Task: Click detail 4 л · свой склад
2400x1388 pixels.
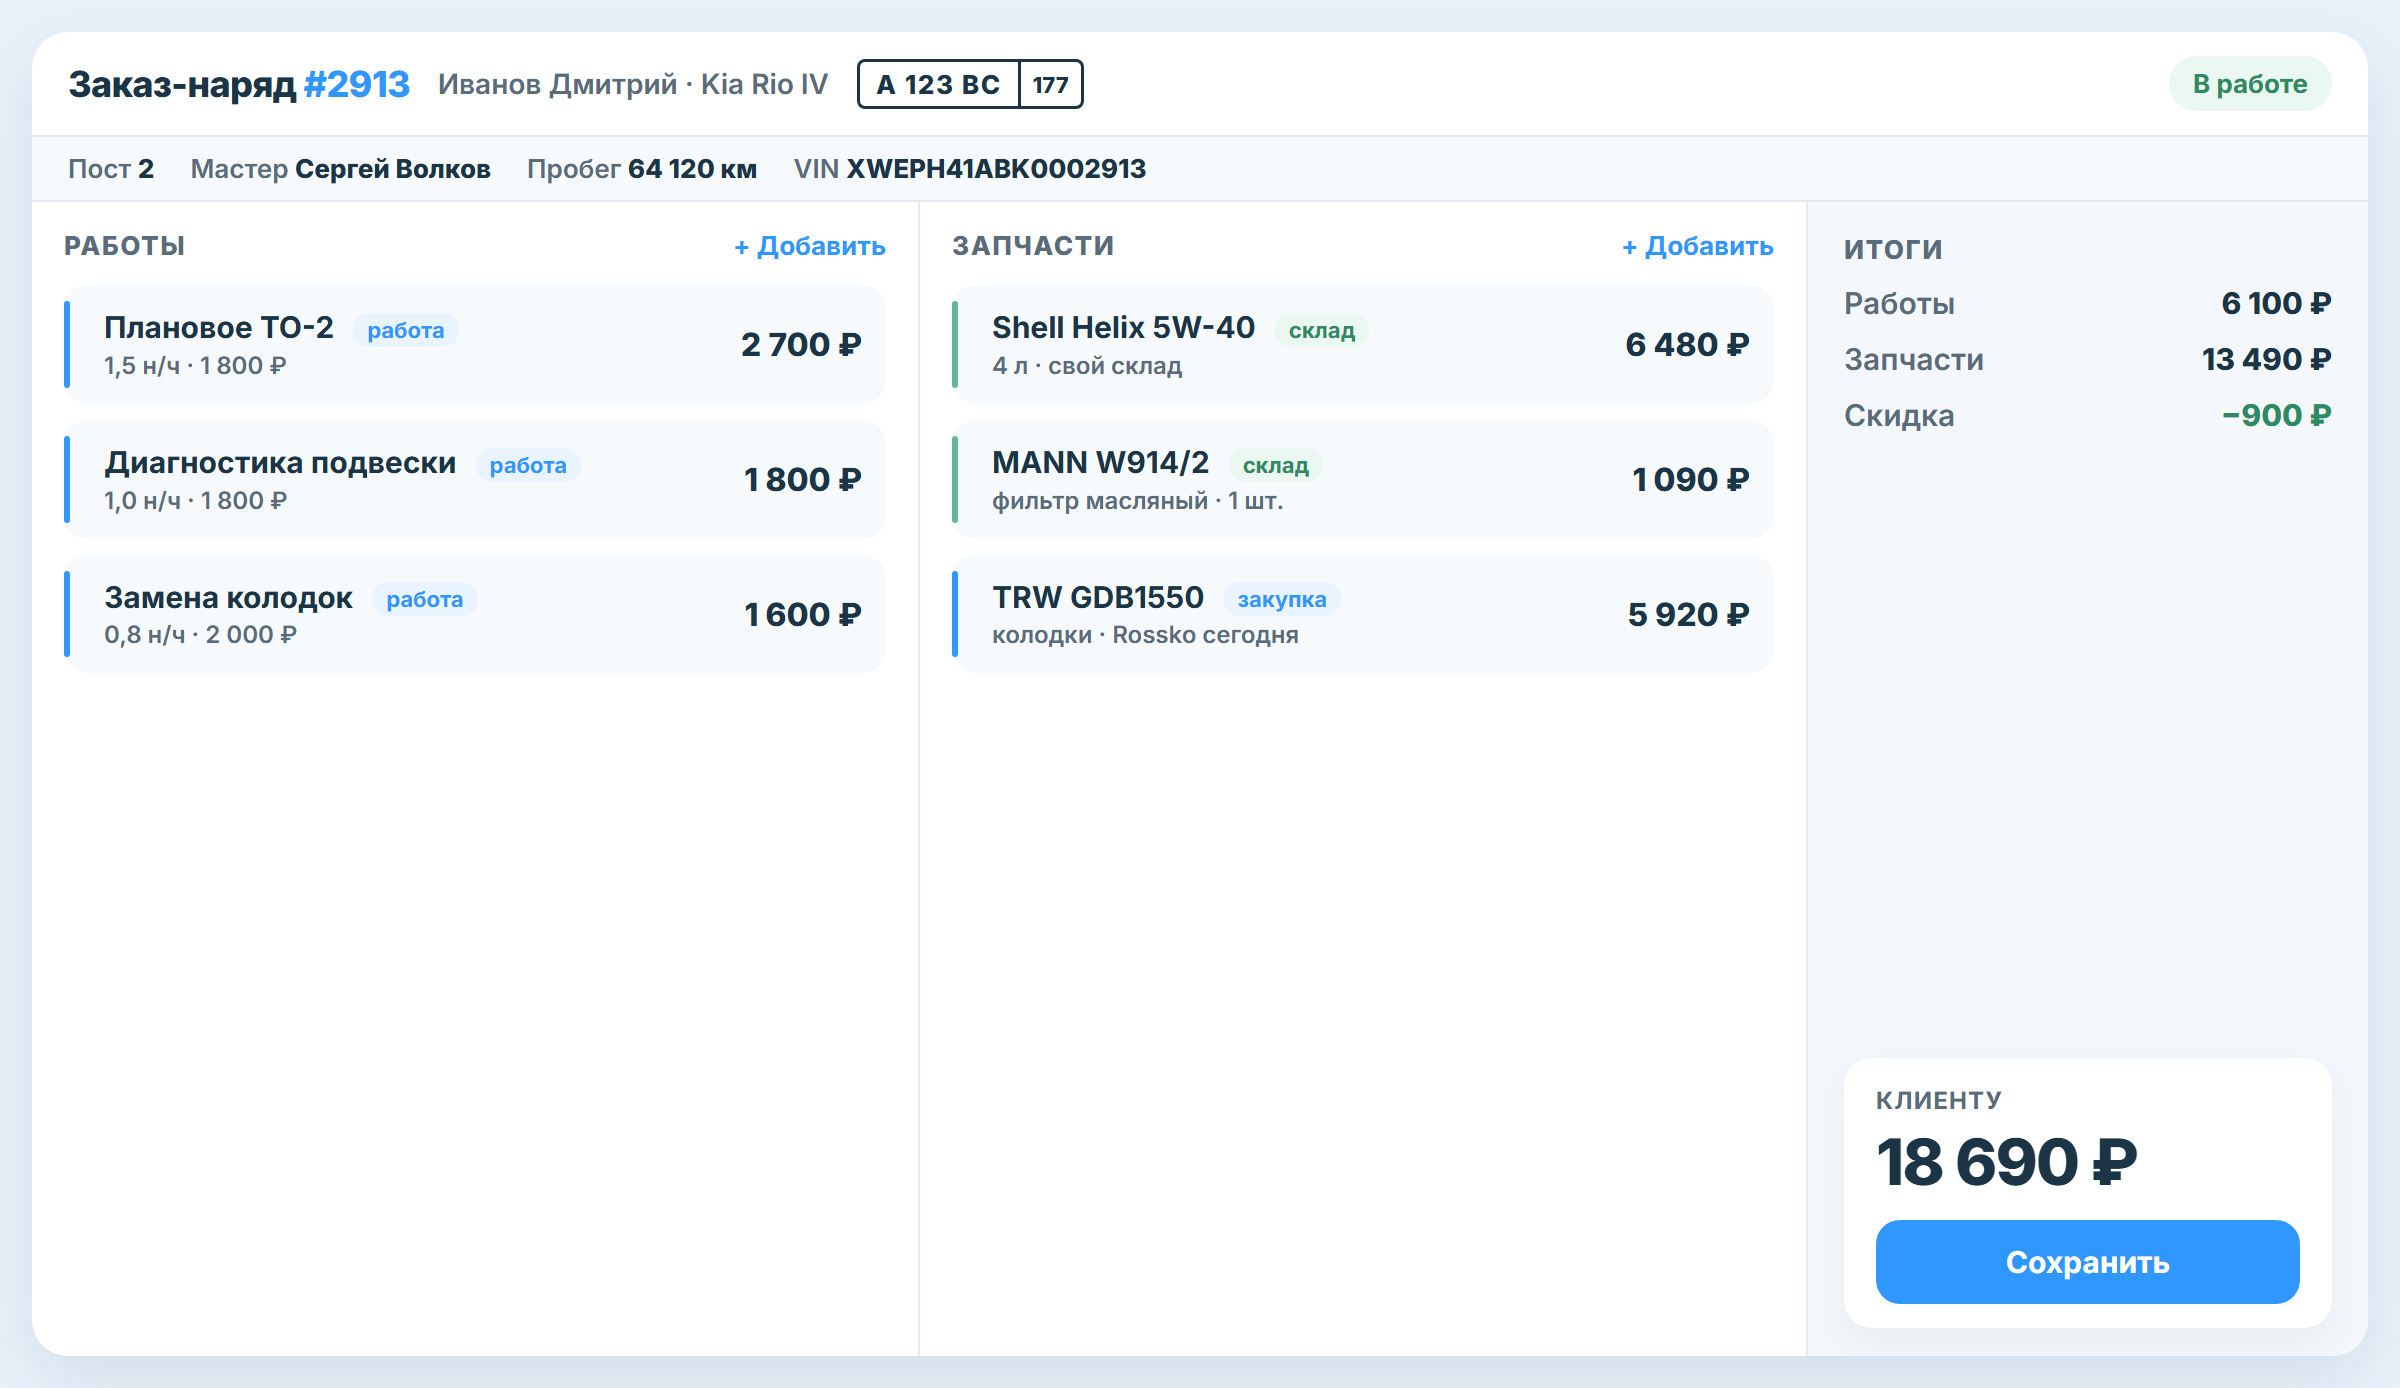Action: (1087, 366)
